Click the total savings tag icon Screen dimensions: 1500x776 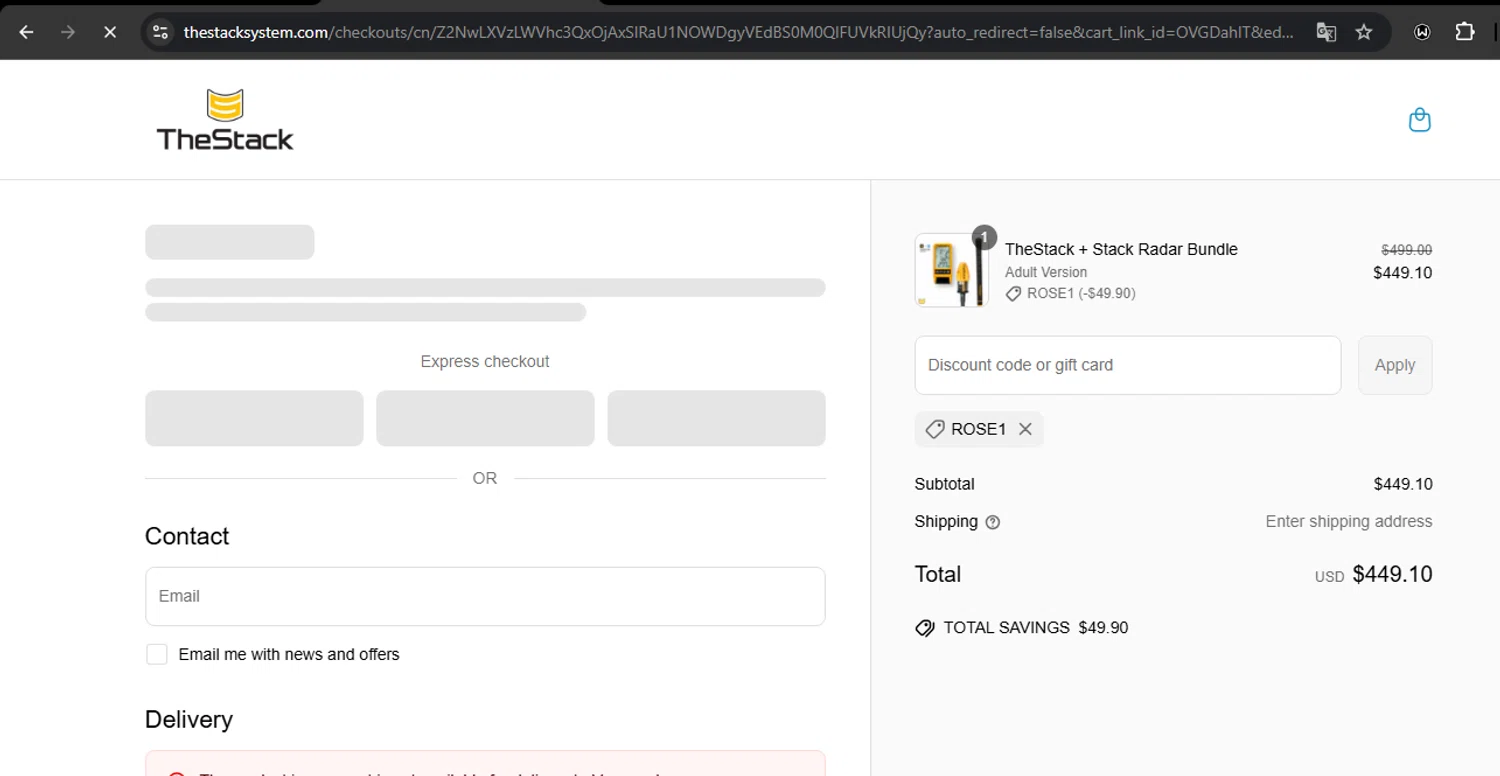[x=925, y=628]
